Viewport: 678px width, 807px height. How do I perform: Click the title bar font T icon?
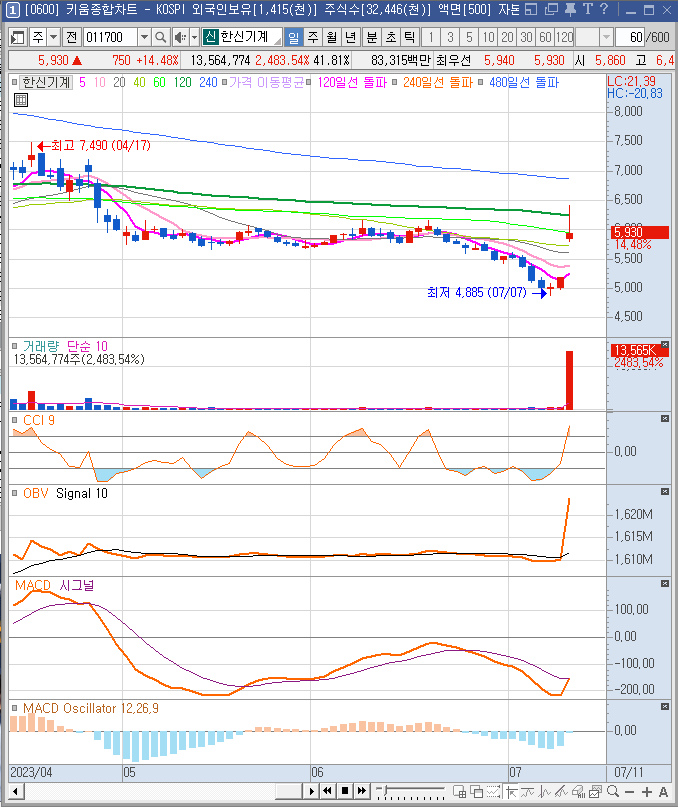[x=588, y=9]
